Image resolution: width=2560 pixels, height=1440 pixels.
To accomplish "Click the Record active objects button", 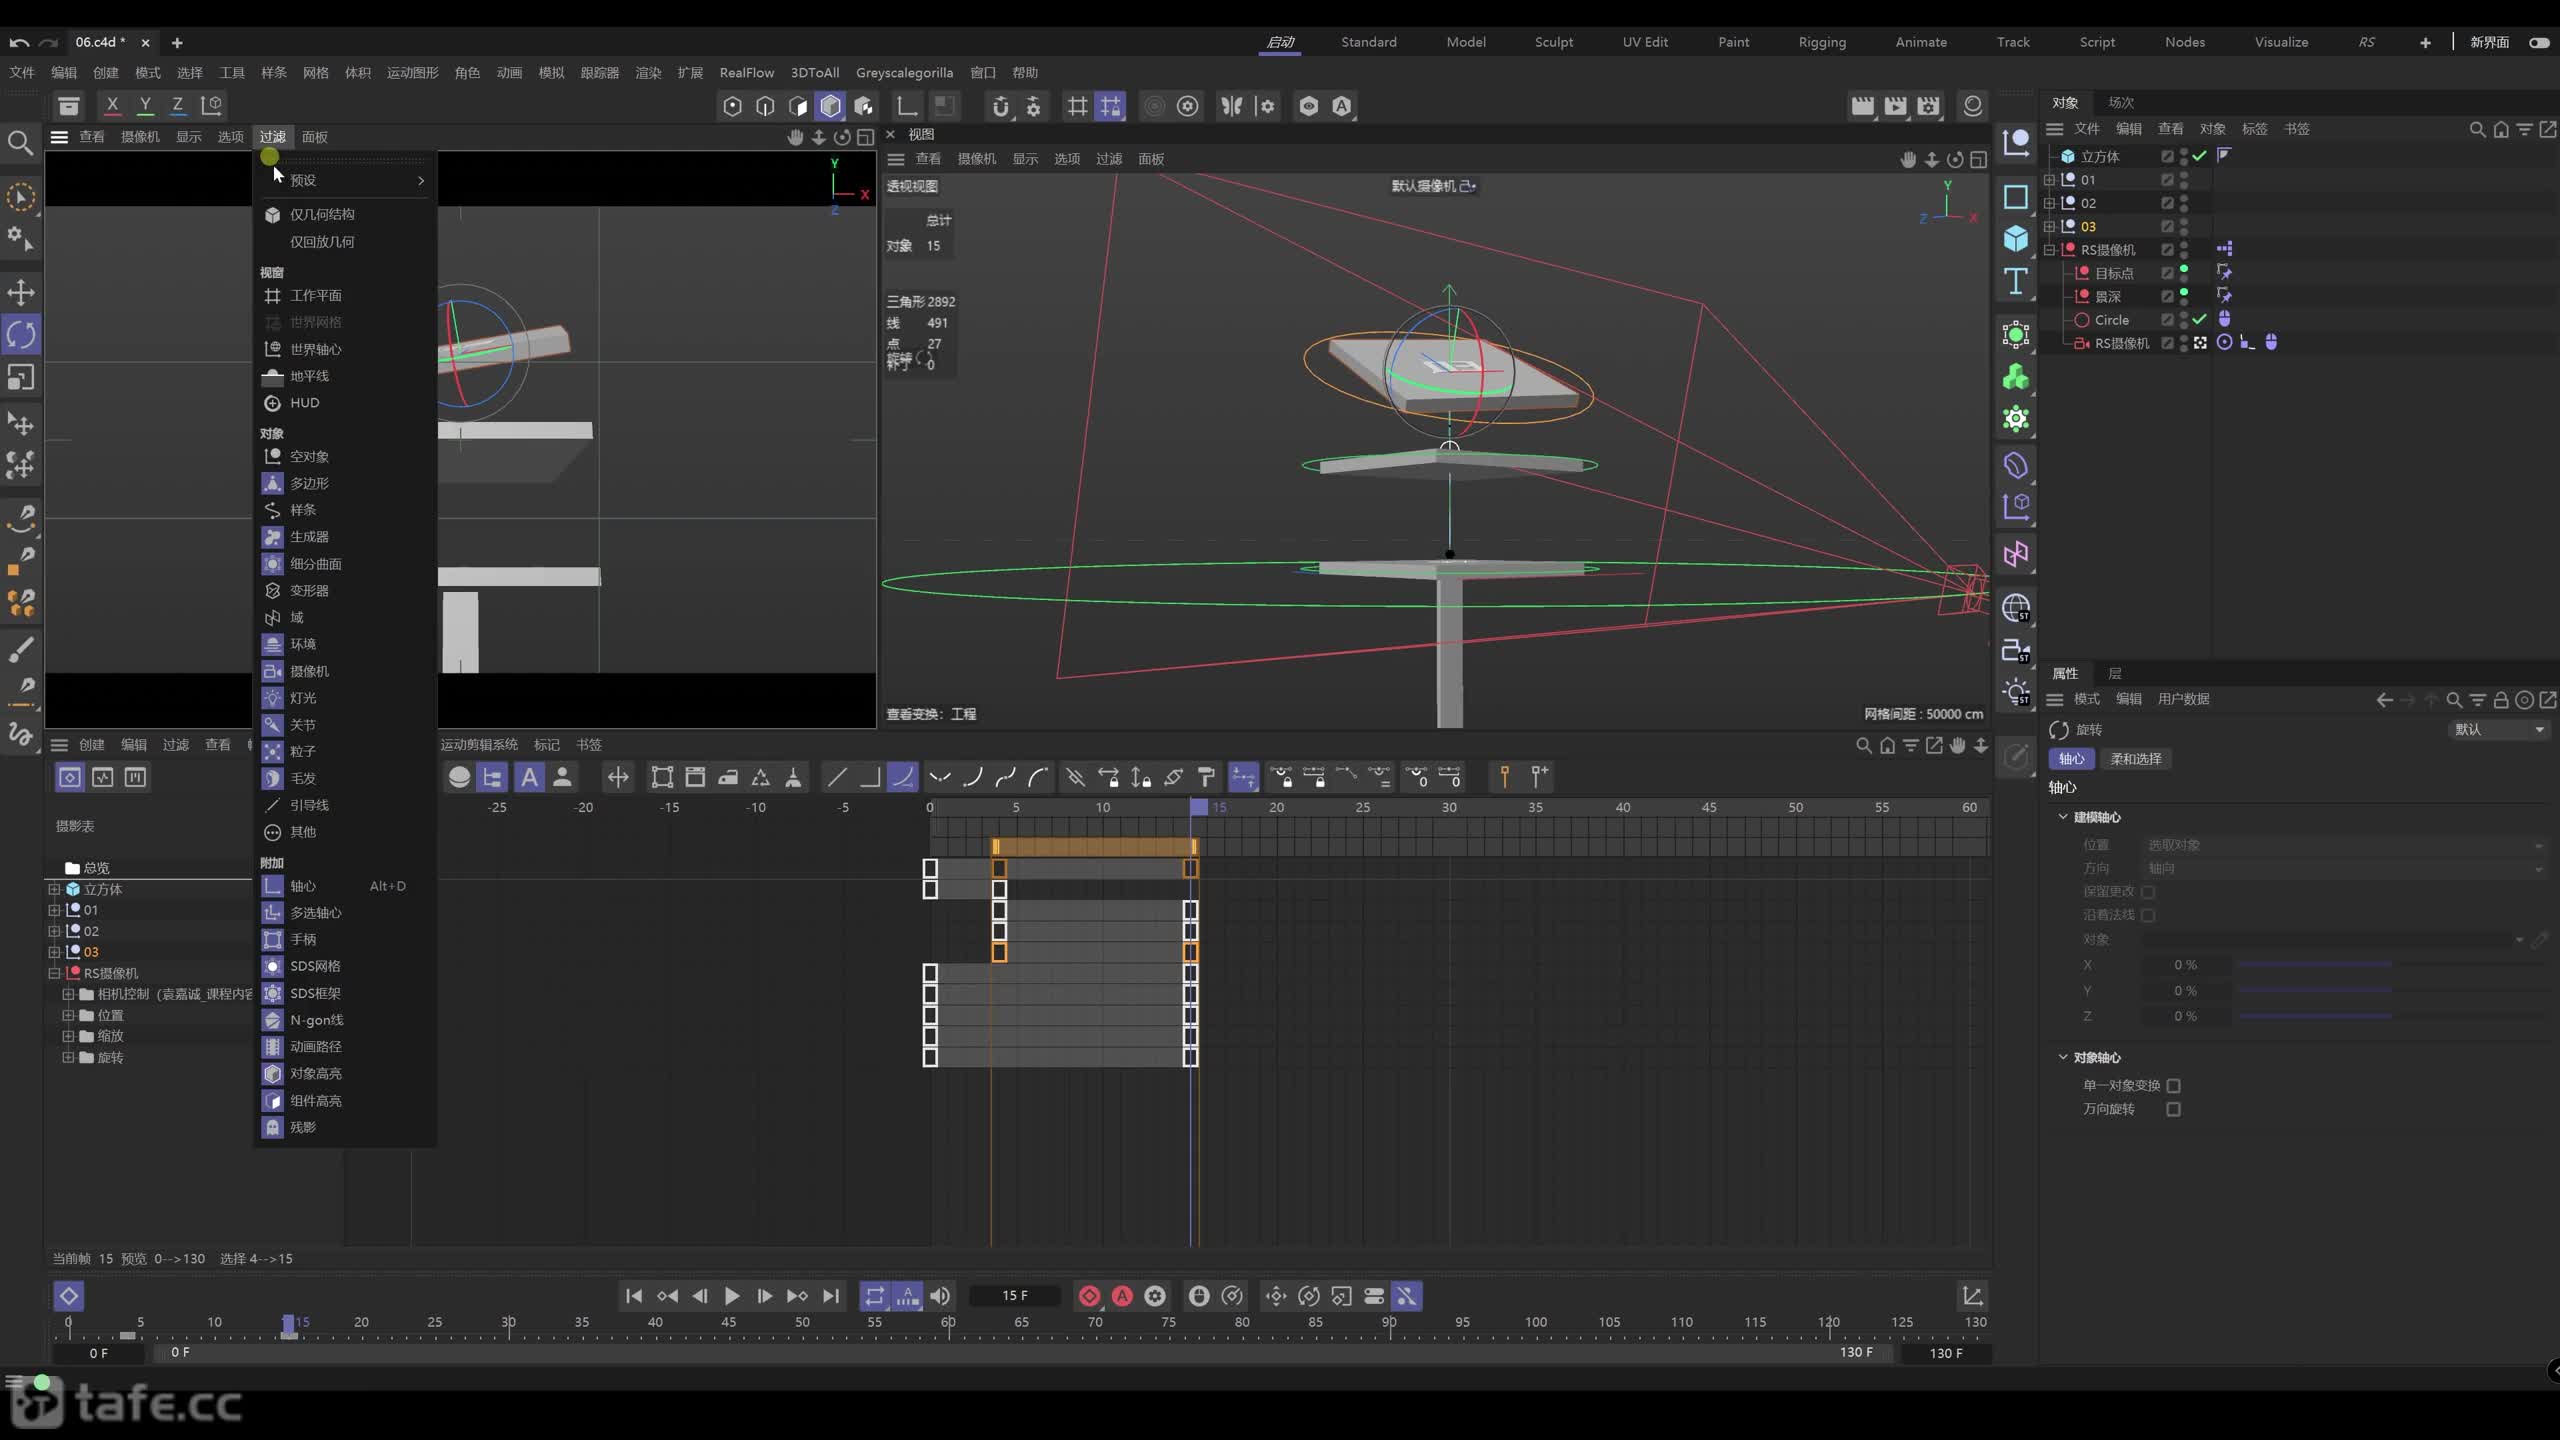I will (x=1090, y=1296).
